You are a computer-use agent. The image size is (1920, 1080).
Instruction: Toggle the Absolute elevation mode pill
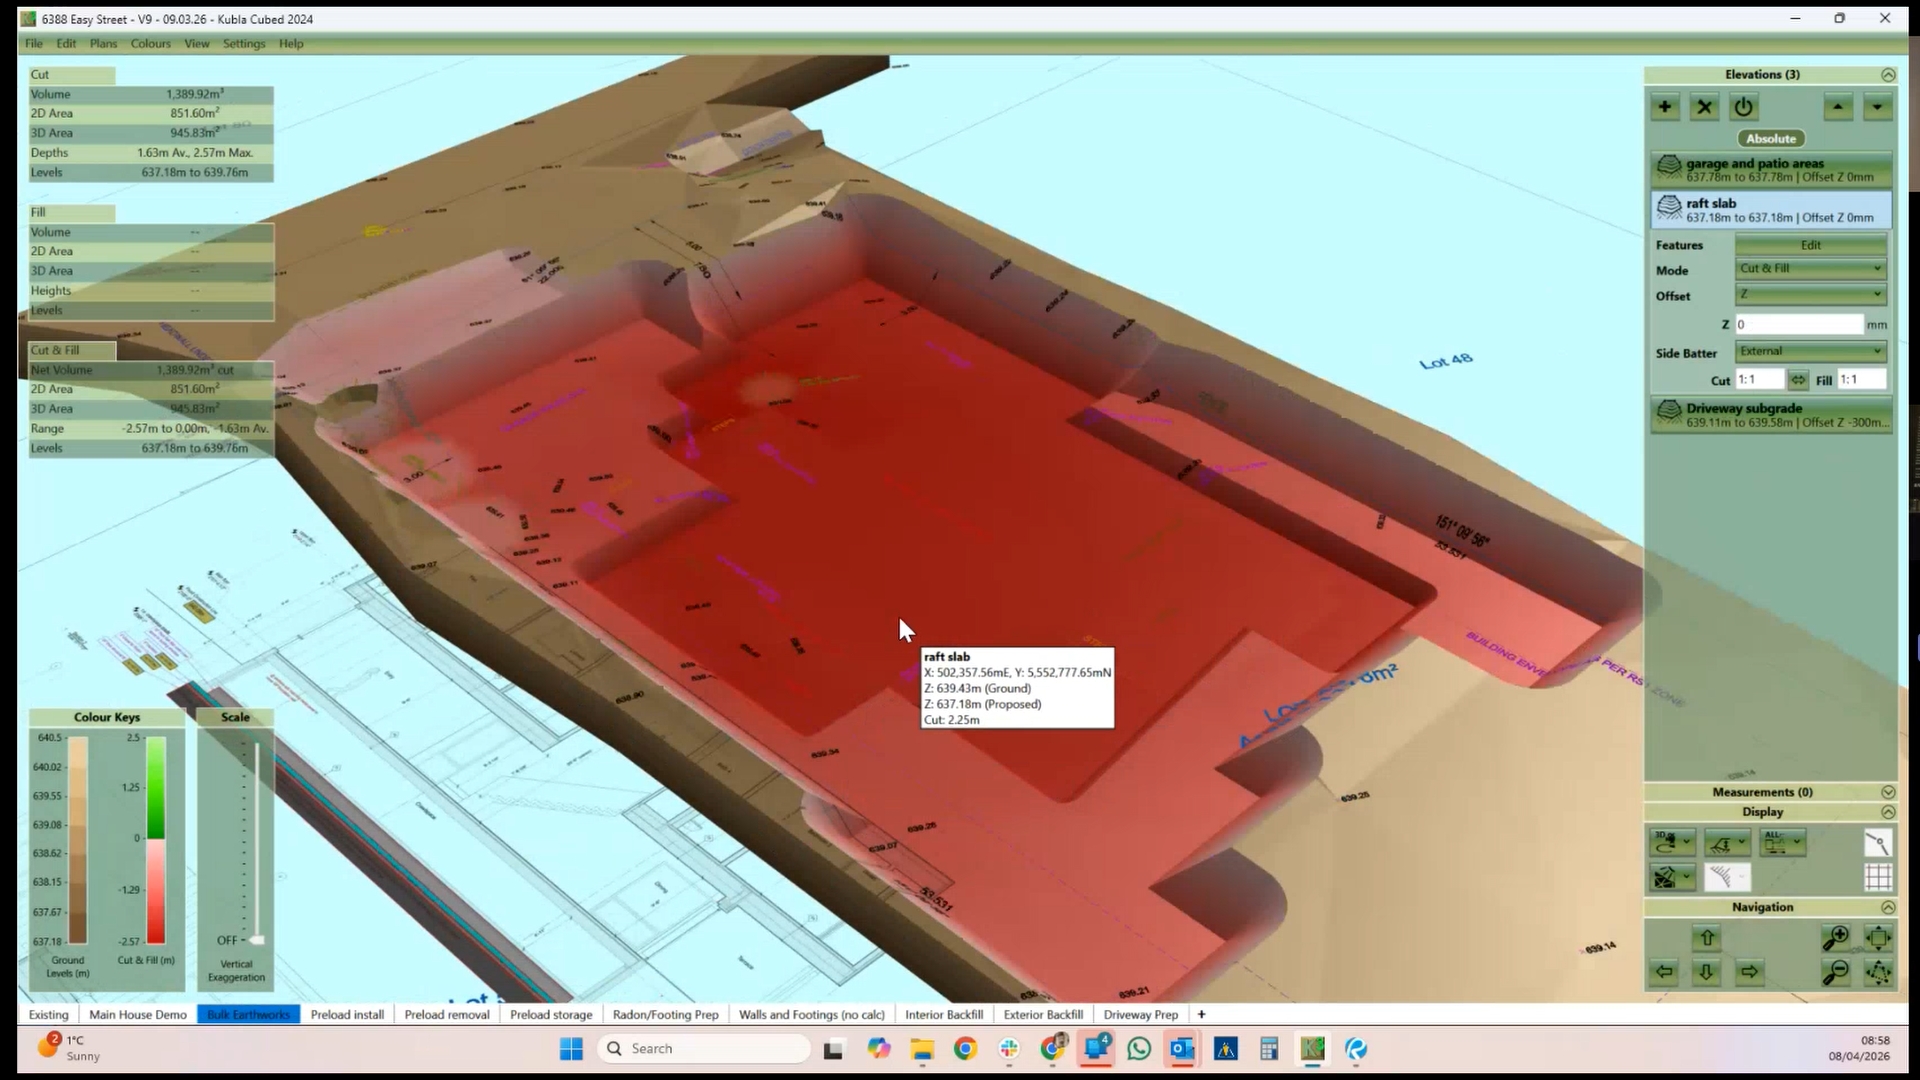[1771, 139]
